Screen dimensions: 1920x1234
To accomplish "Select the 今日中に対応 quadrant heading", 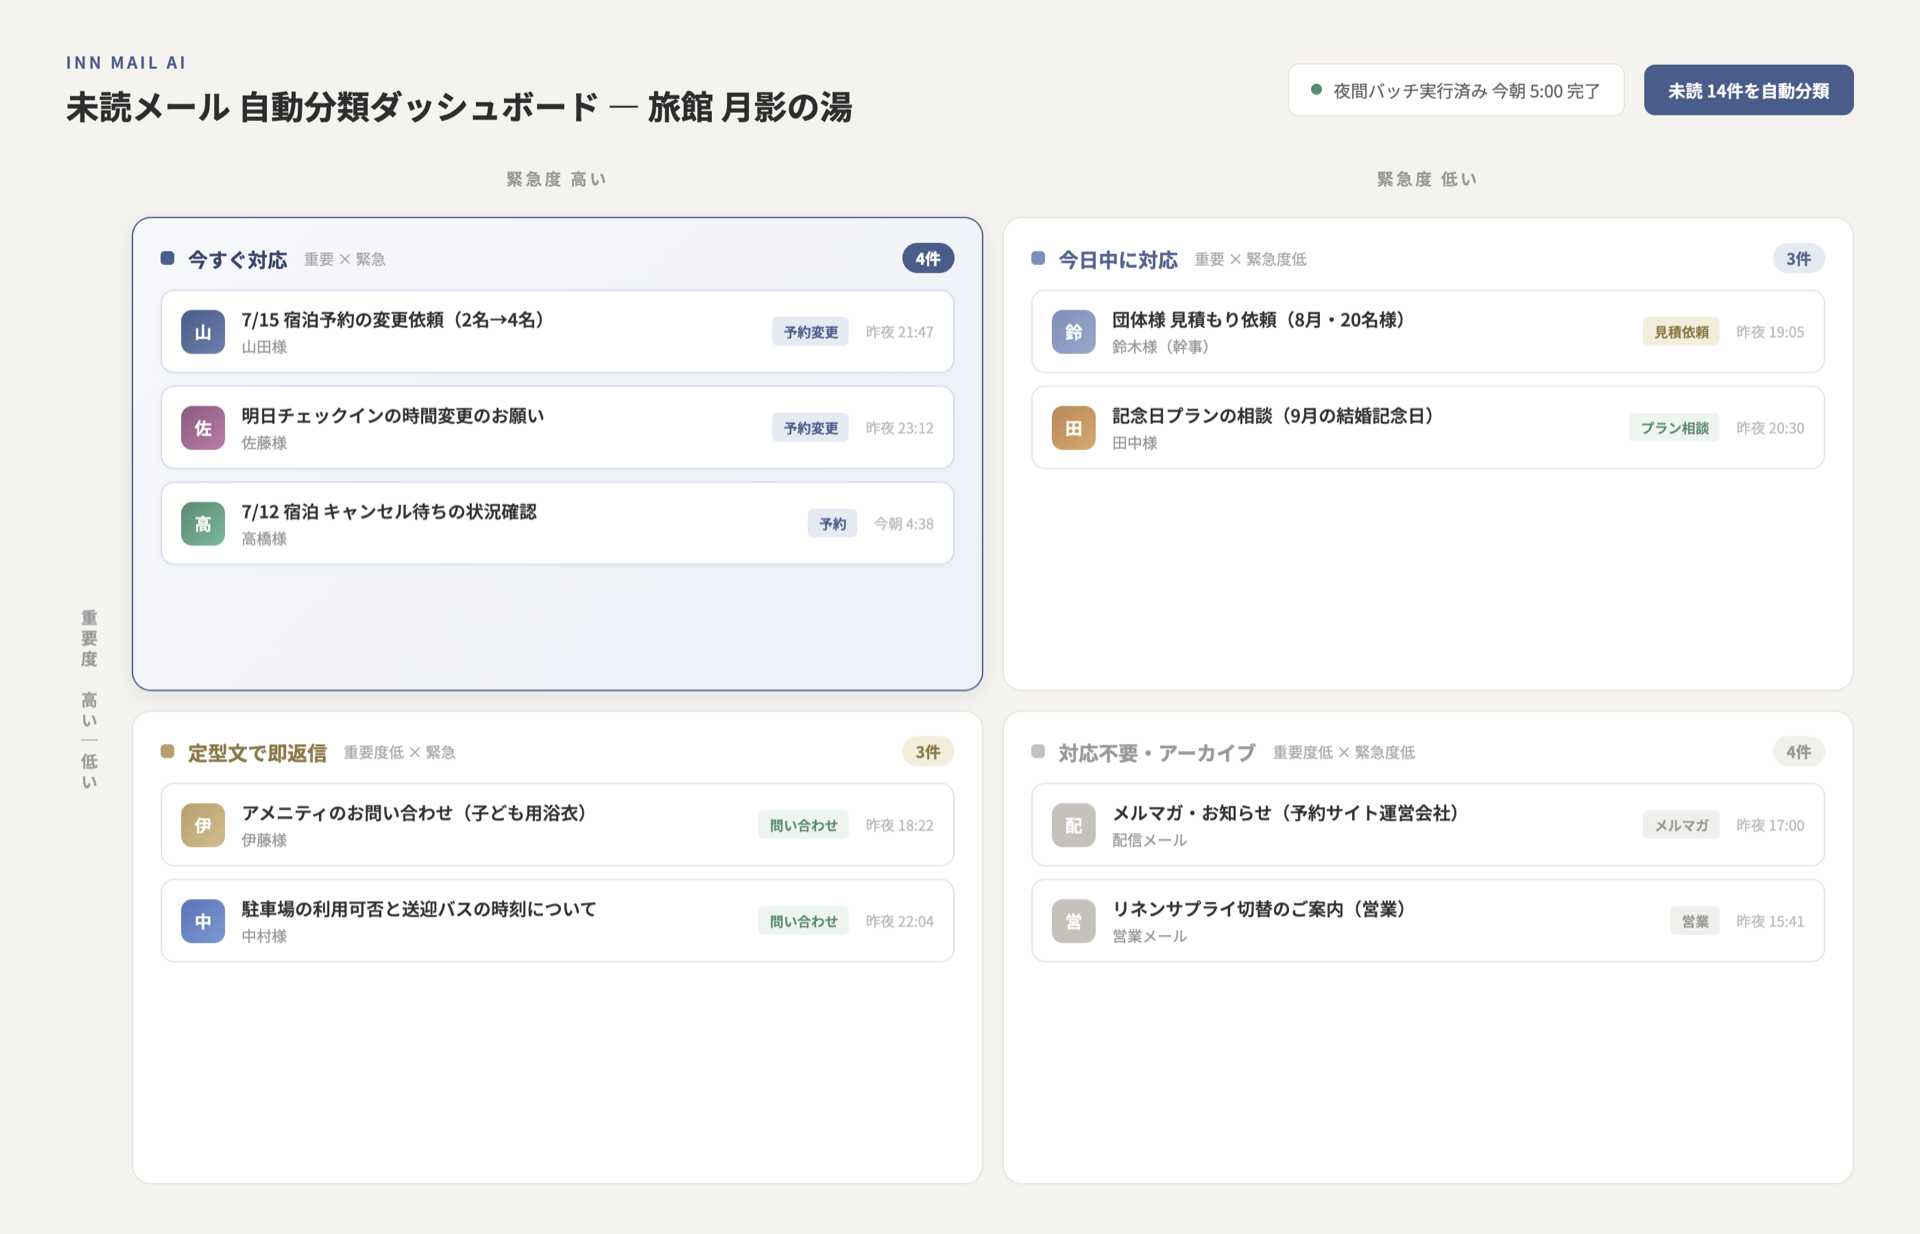I will (1118, 259).
